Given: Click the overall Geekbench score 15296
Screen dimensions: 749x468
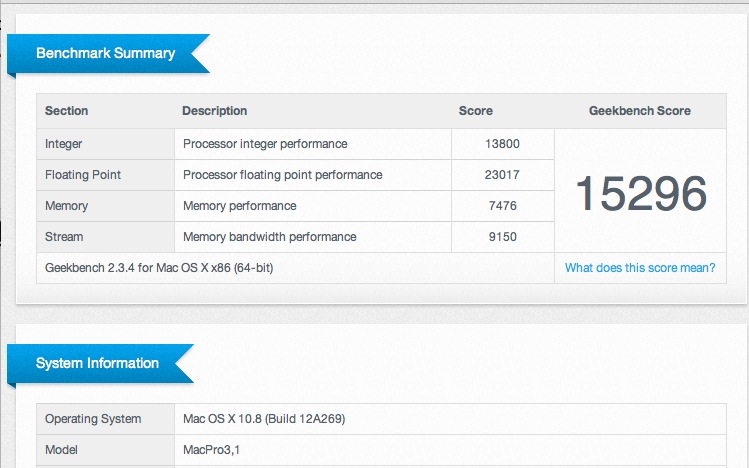Looking at the screenshot, I should point(641,193).
